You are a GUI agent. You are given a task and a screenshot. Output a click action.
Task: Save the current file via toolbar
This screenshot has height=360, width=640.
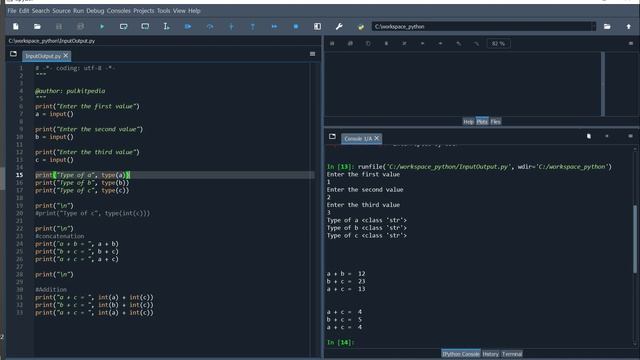click(59, 27)
